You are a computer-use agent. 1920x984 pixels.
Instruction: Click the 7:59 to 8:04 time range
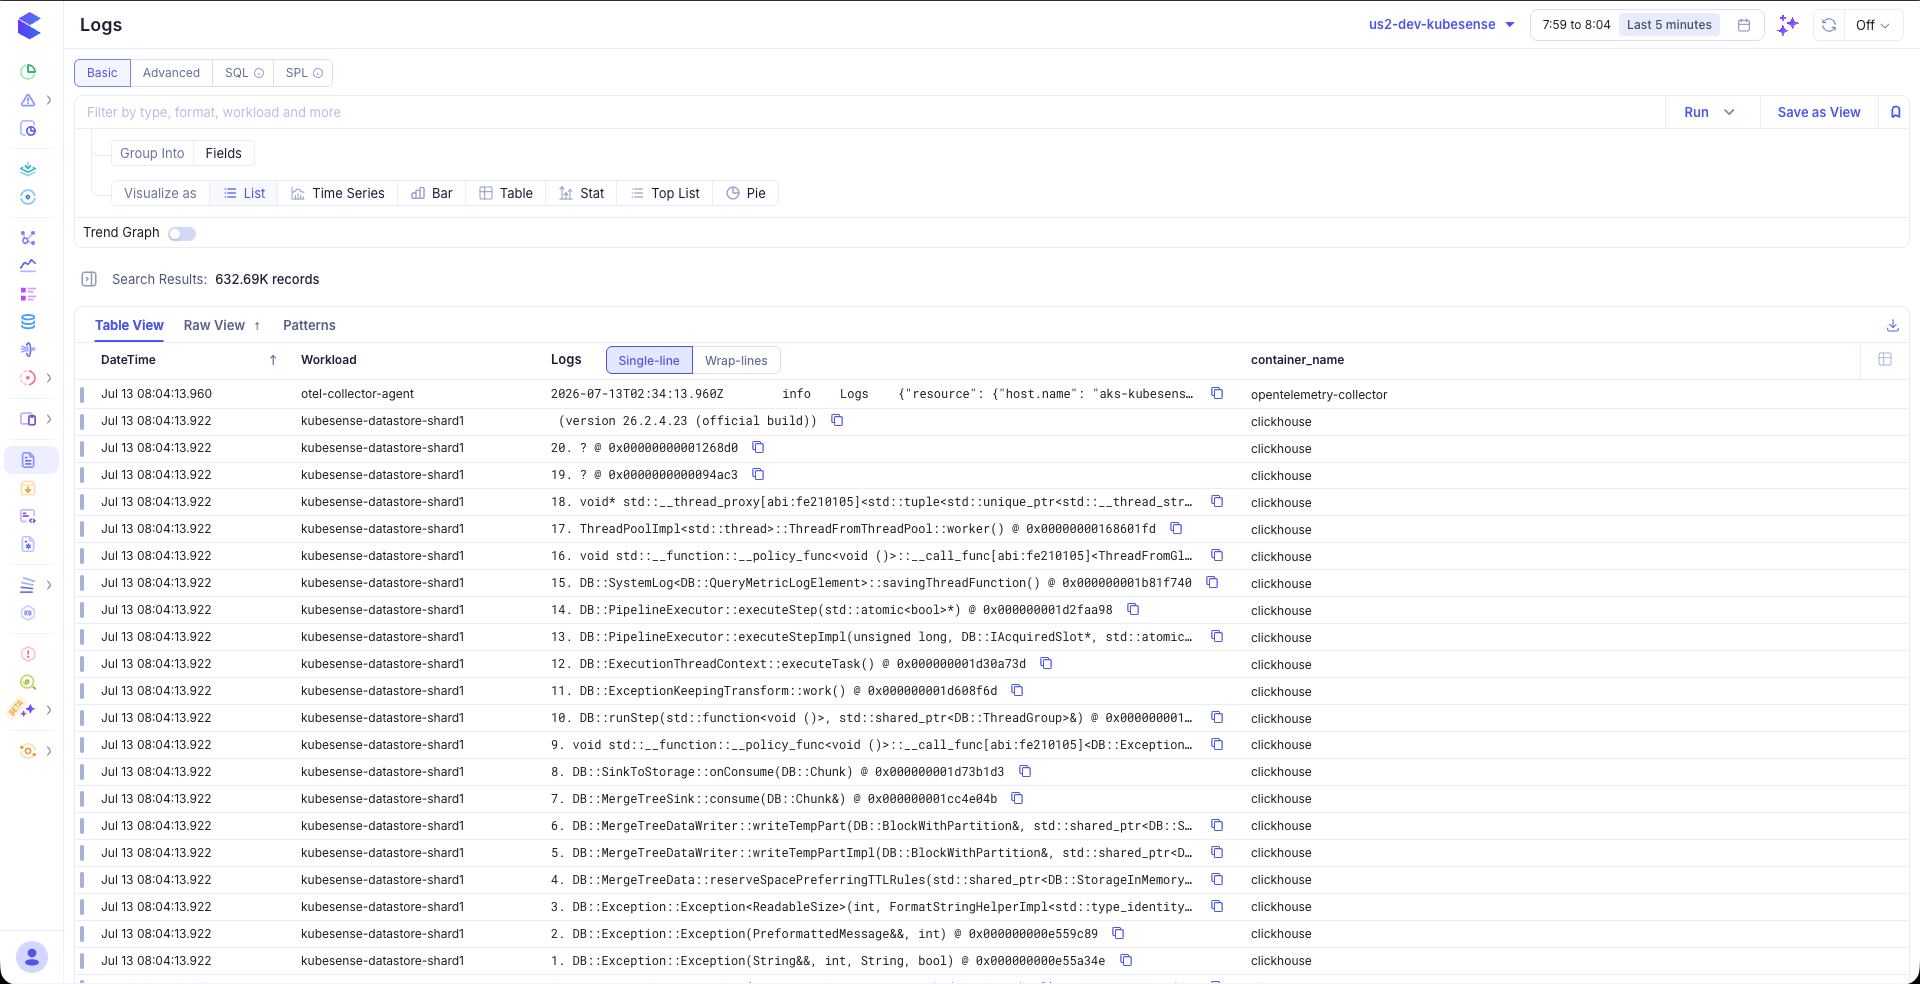coord(1576,25)
